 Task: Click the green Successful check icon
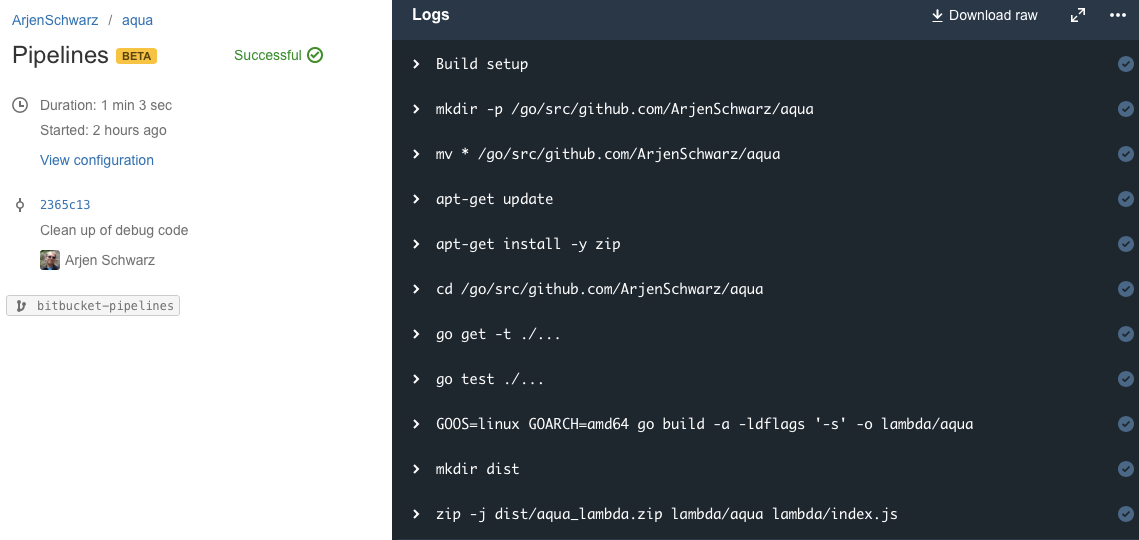(x=315, y=55)
